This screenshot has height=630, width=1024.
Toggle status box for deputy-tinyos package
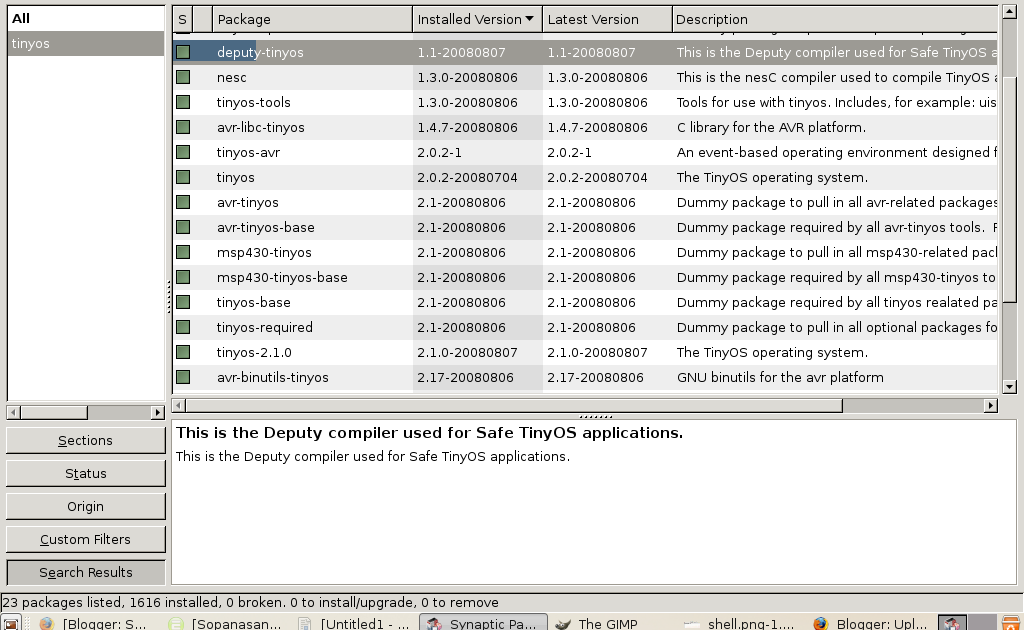click(183, 52)
